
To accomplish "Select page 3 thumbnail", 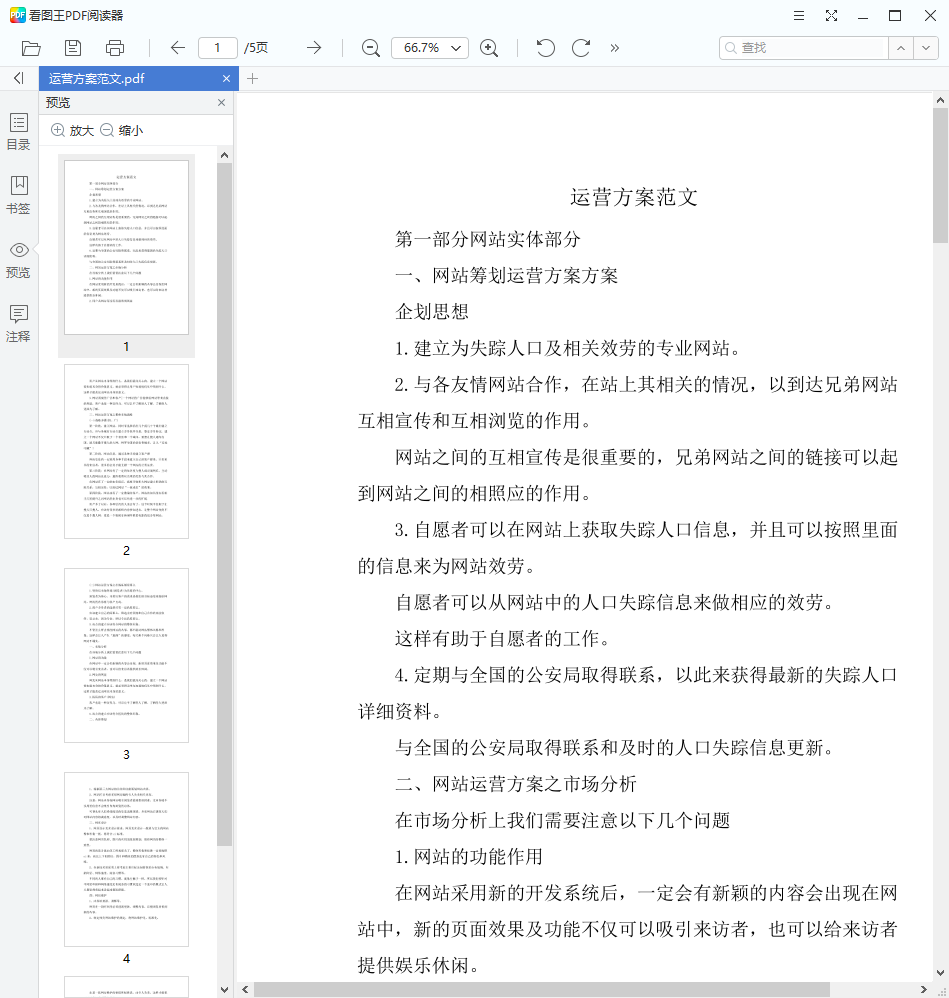I will pos(127,656).
